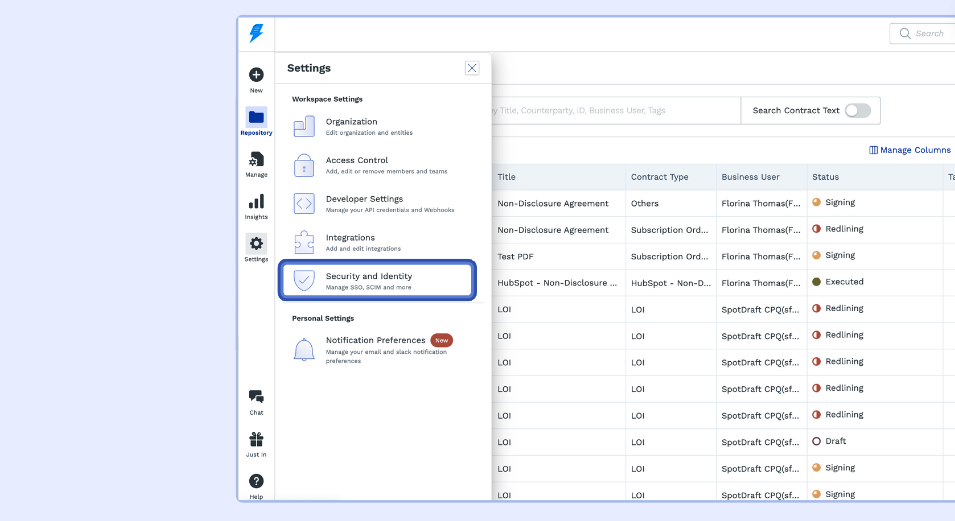Click the Manage Columns link

tap(910, 150)
